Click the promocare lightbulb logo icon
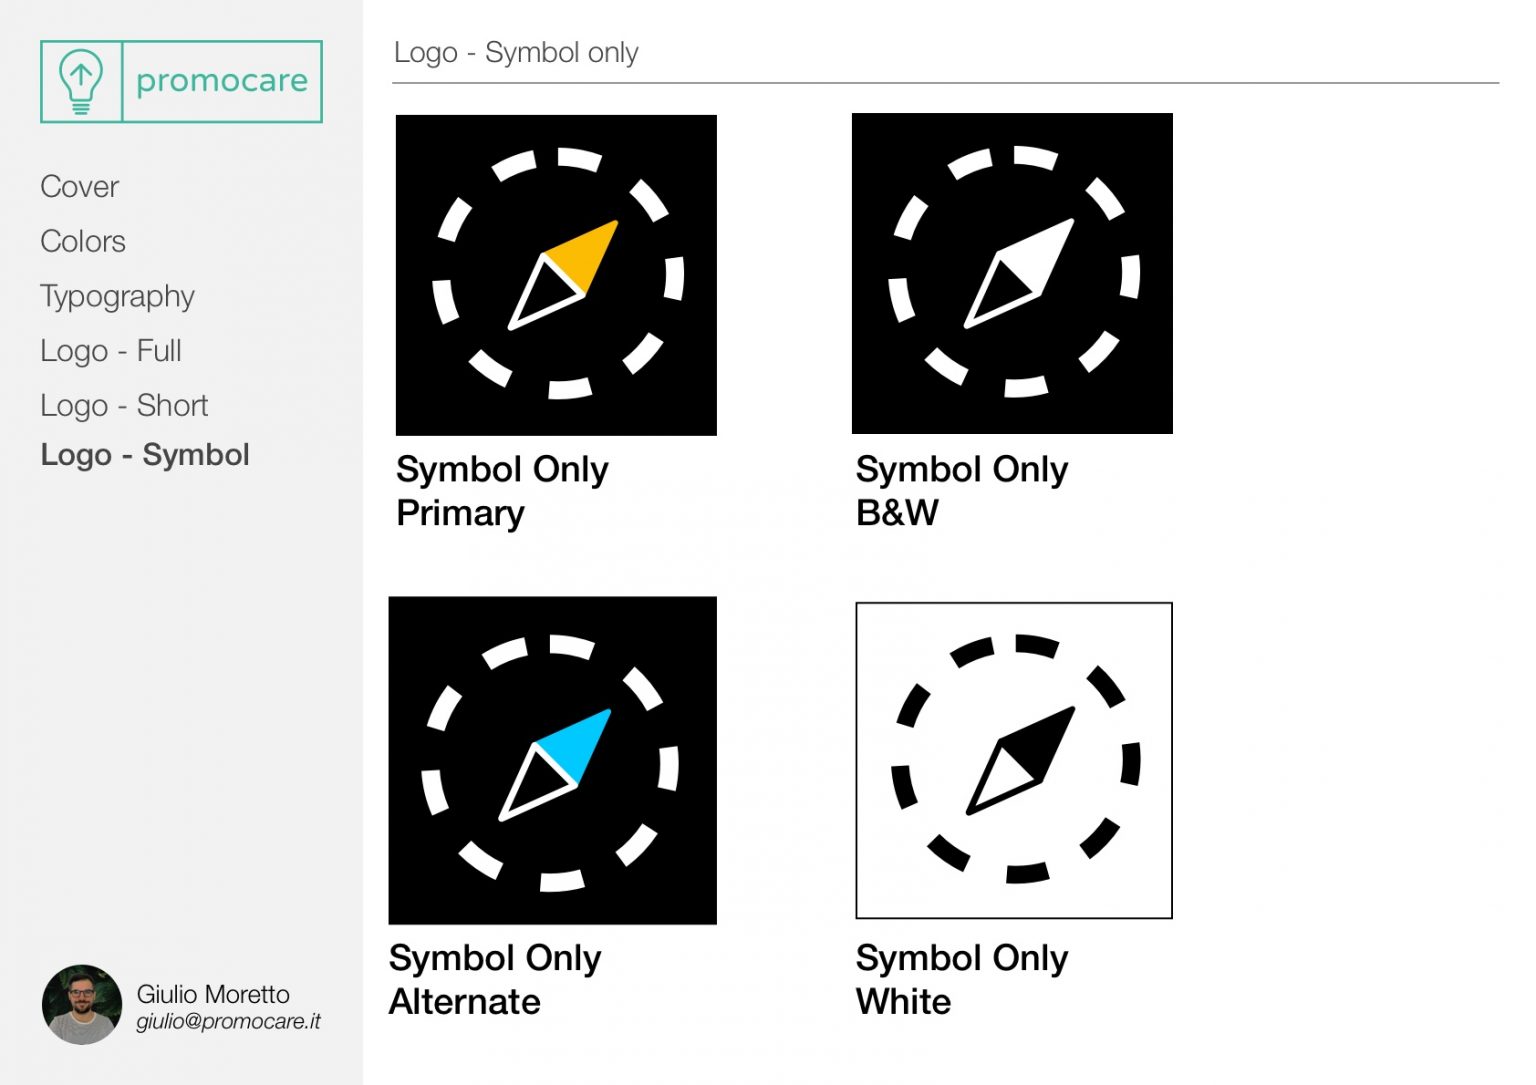The height and width of the screenshot is (1085, 1536). (x=81, y=81)
